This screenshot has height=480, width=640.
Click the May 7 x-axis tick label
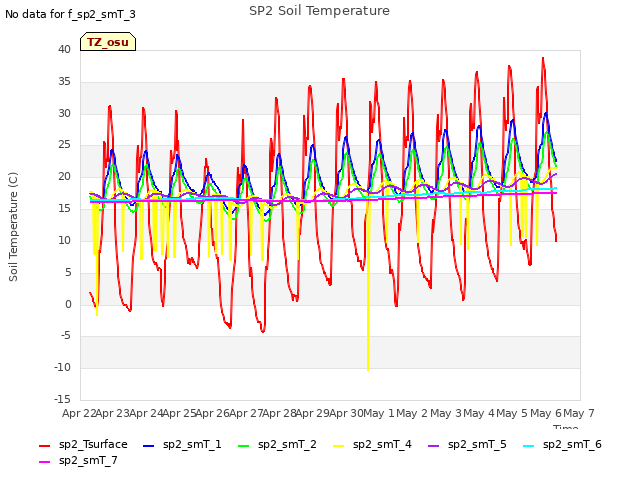(x=579, y=413)
